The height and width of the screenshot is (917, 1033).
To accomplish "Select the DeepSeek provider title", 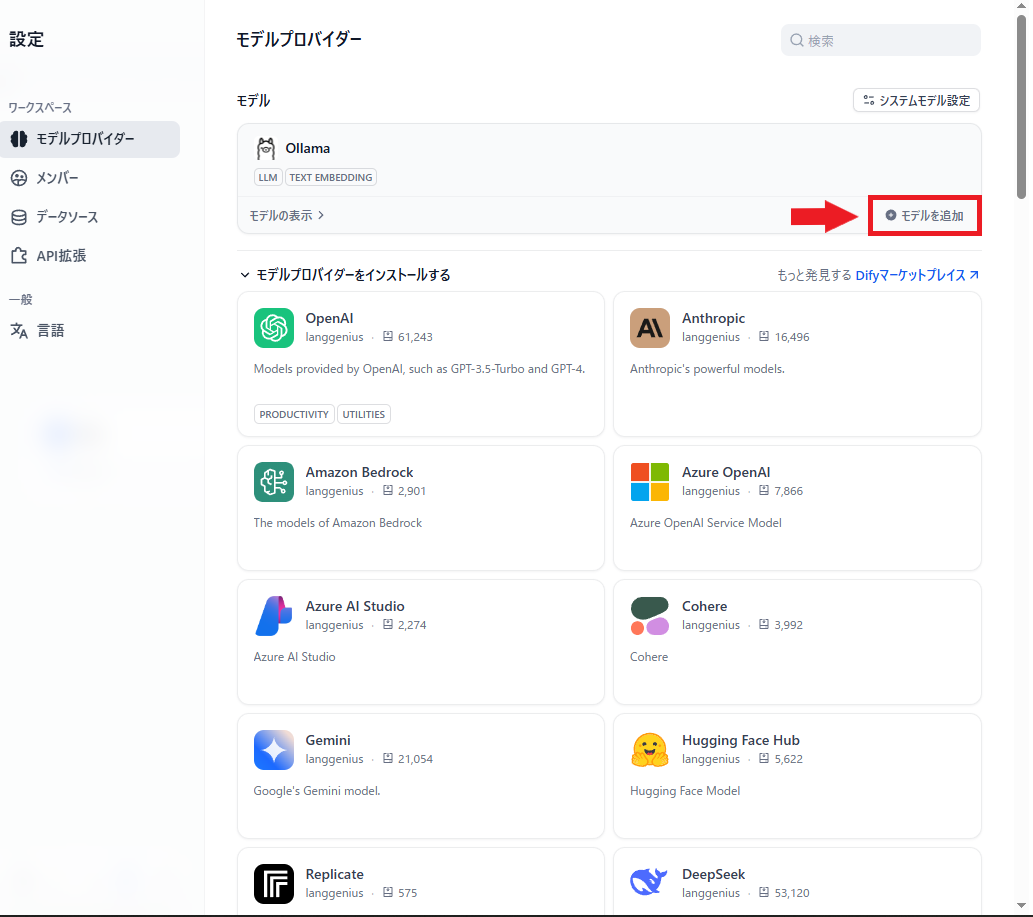I will pos(713,874).
